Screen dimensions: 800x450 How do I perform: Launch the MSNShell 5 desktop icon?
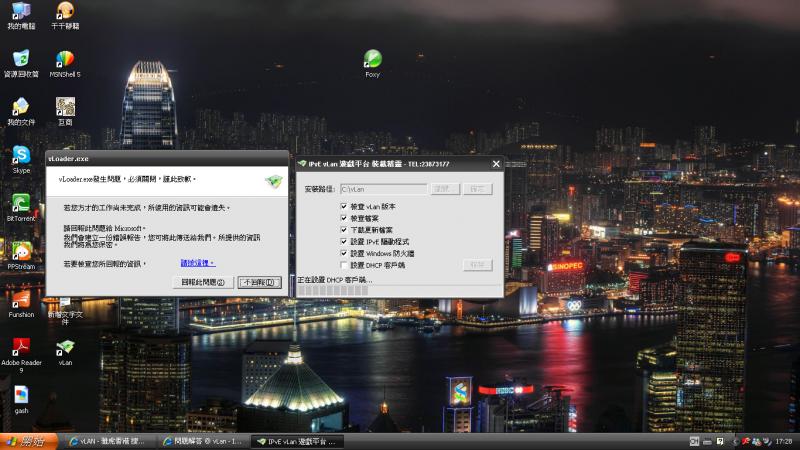pos(65,63)
